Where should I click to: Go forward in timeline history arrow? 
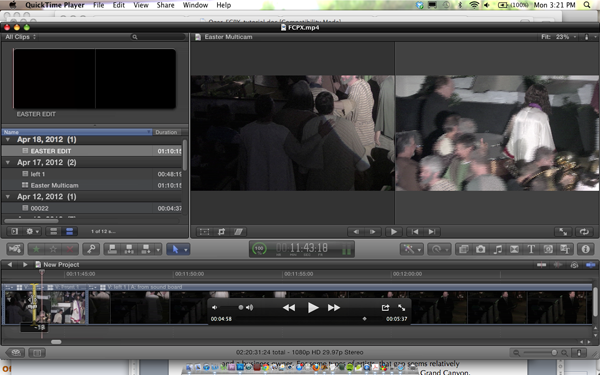click(24, 264)
